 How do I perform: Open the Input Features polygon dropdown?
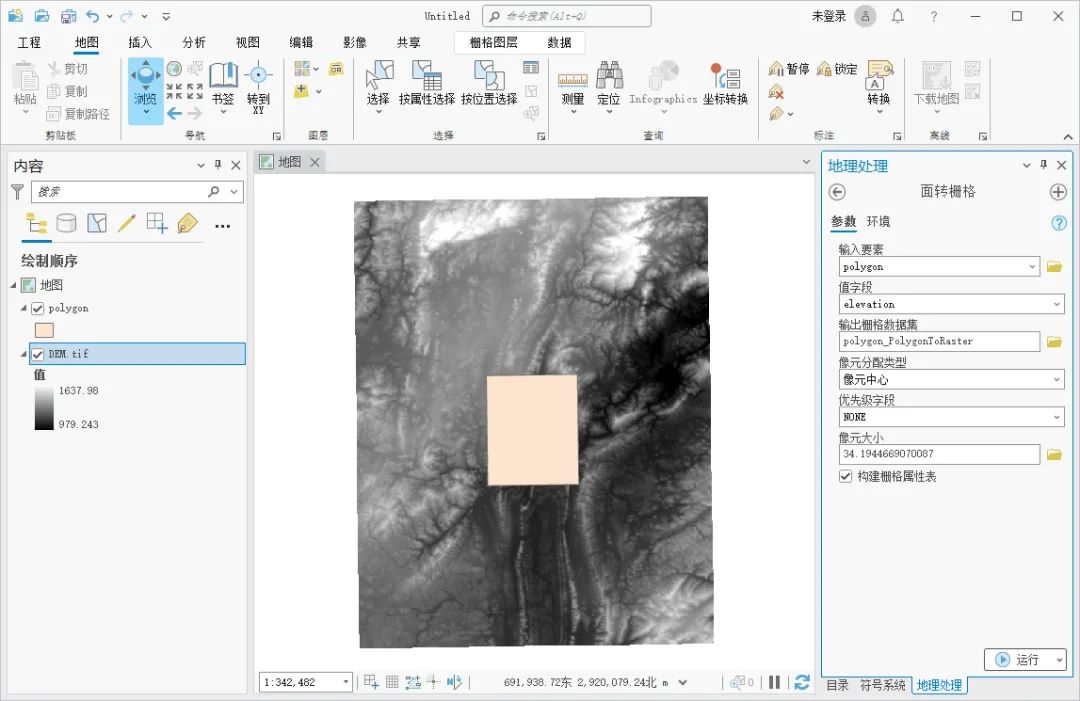pyautogui.click(x=1032, y=266)
